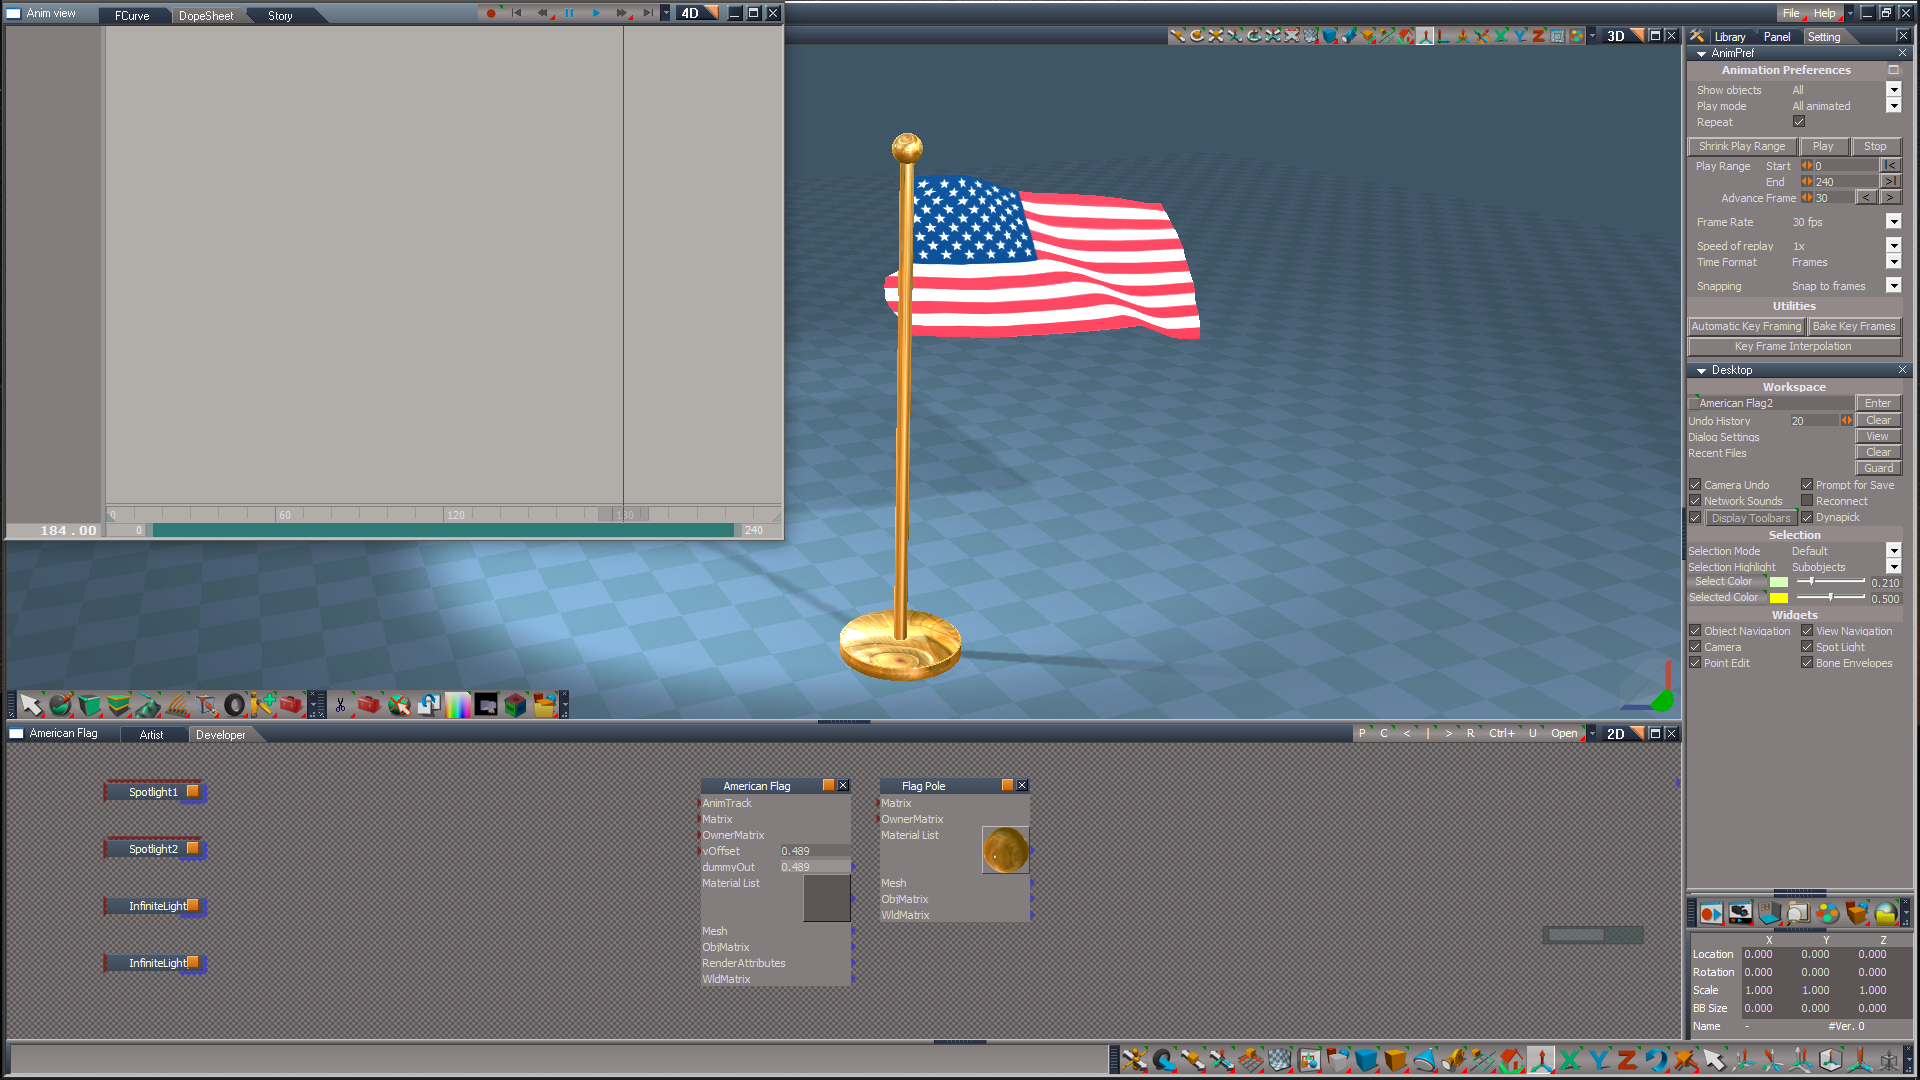Click the blue cone icon in bottom toolbar
Image resolution: width=1920 pixels, height=1080 pixels.
(1424, 1059)
